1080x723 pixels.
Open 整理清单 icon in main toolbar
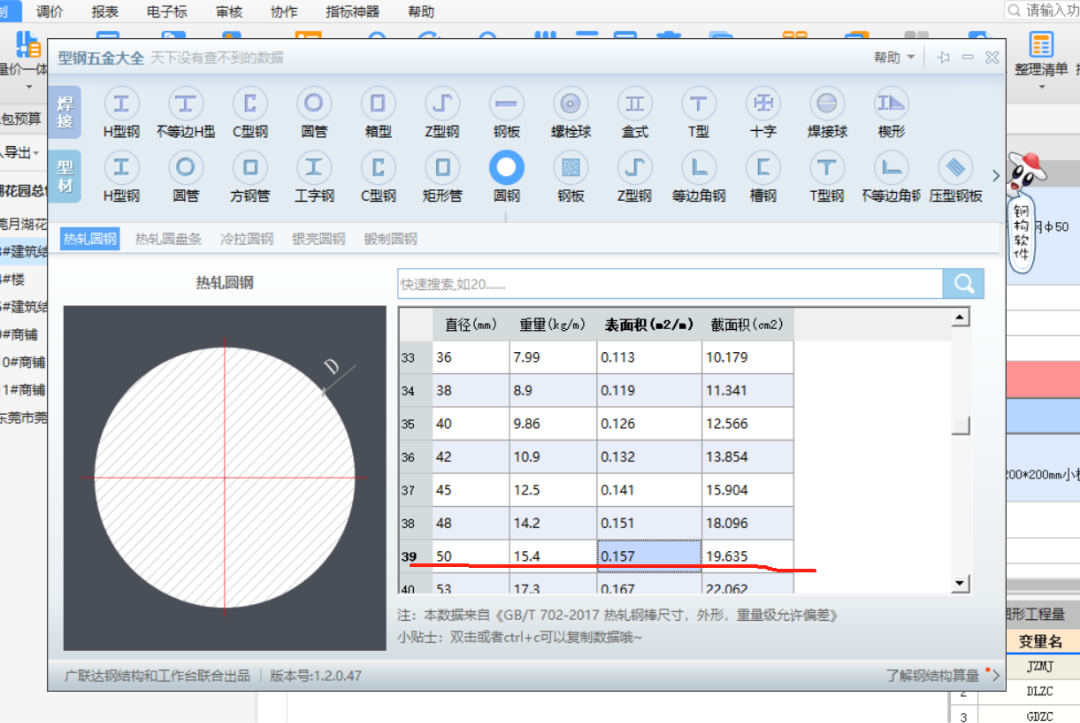(1041, 45)
